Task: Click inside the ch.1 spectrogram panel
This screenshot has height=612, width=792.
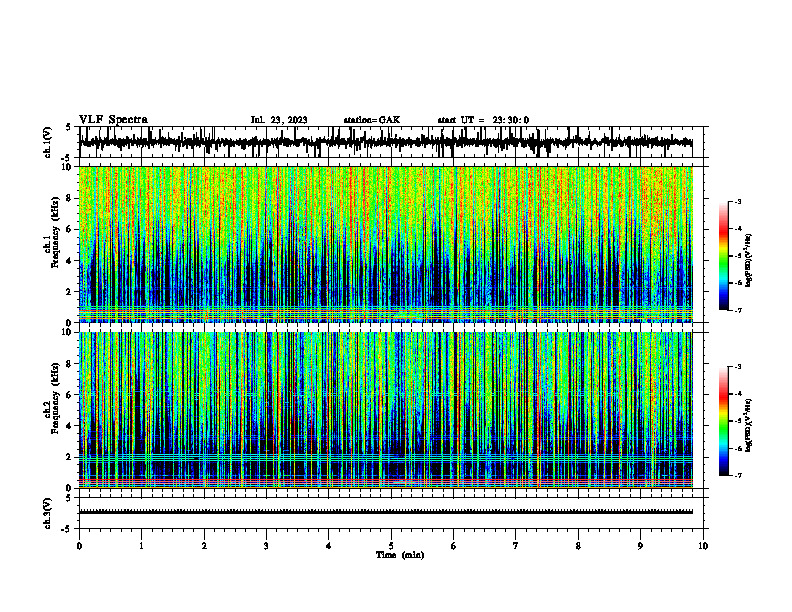Action: [x=386, y=244]
